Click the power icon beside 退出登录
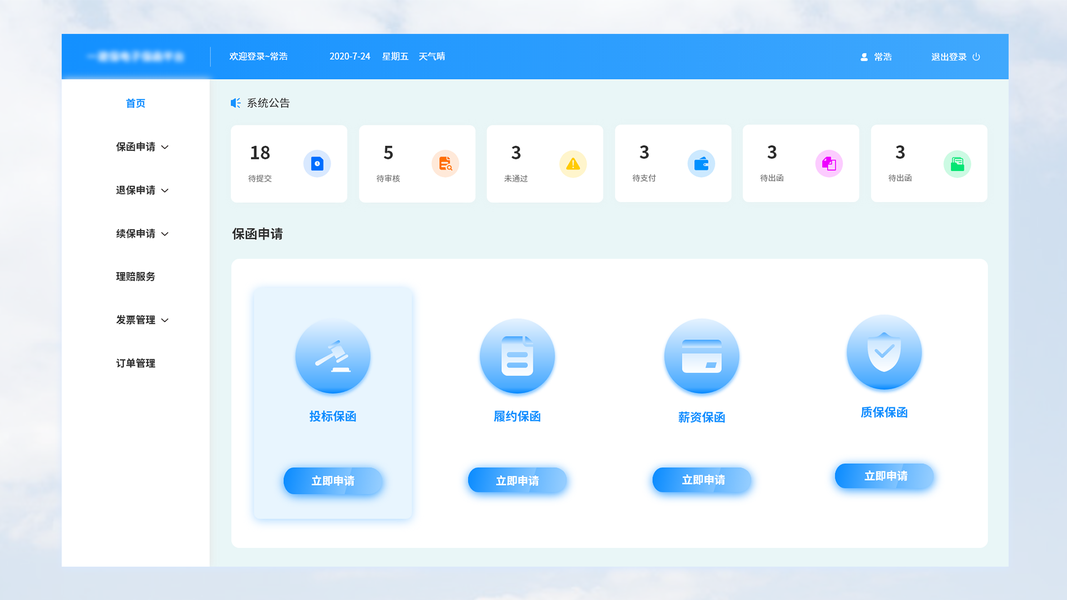The image size is (1067, 600). (x=976, y=57)
